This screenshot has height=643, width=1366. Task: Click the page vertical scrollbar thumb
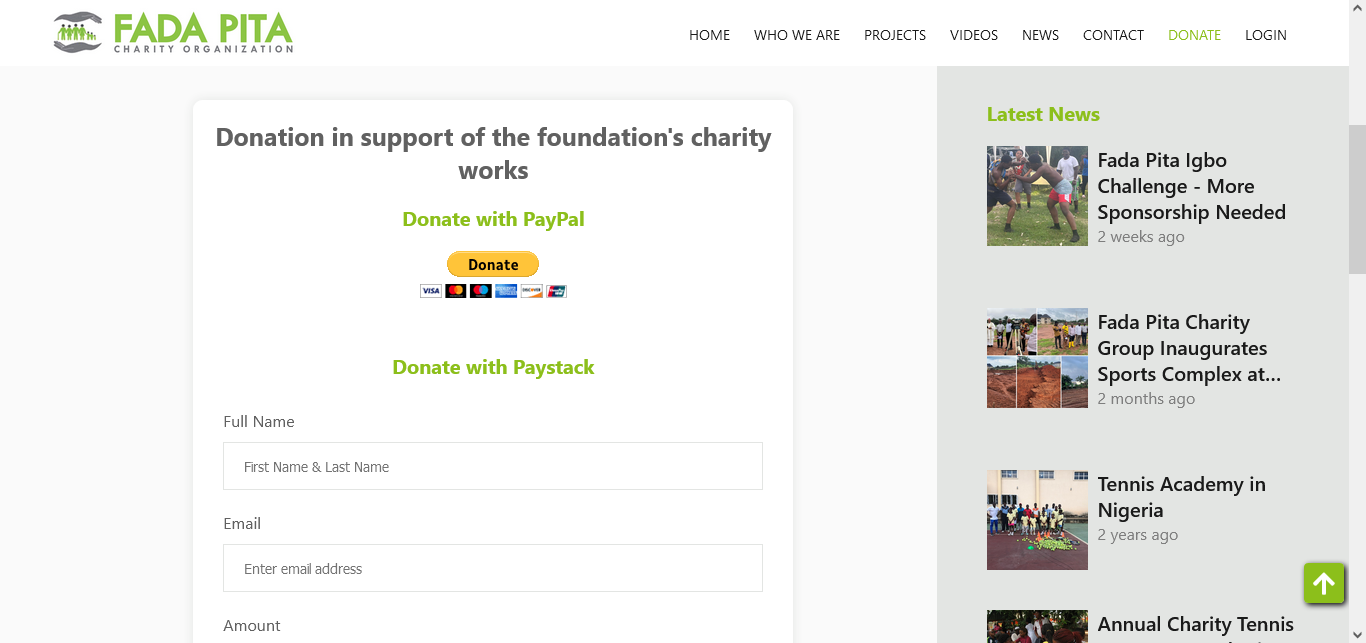click(1357, 199)
